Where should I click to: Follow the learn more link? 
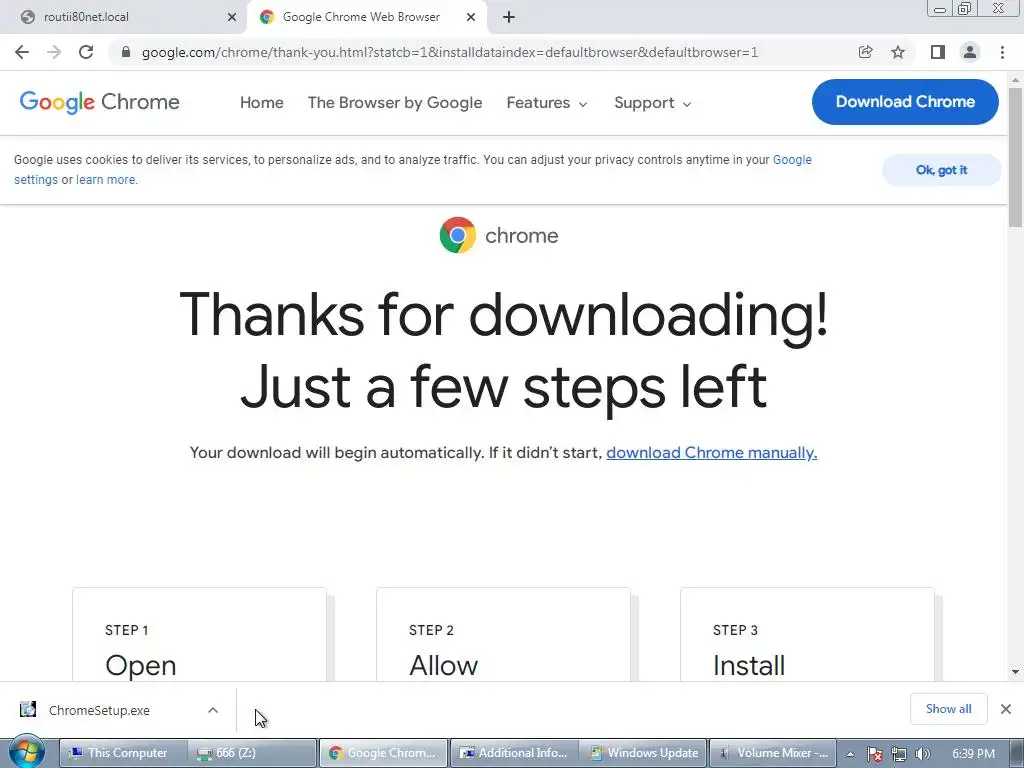tap(106, 180)
